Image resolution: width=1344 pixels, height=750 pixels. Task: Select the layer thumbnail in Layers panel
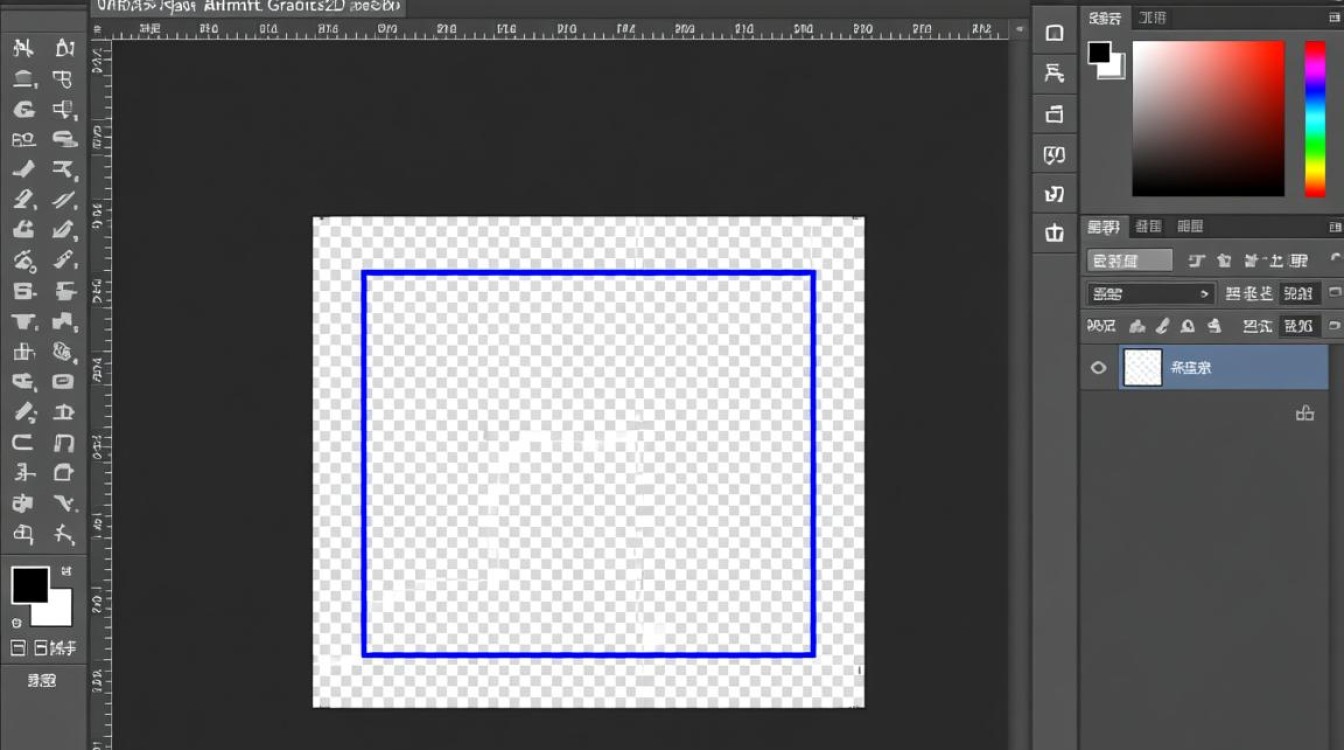tap(1142, 368)
